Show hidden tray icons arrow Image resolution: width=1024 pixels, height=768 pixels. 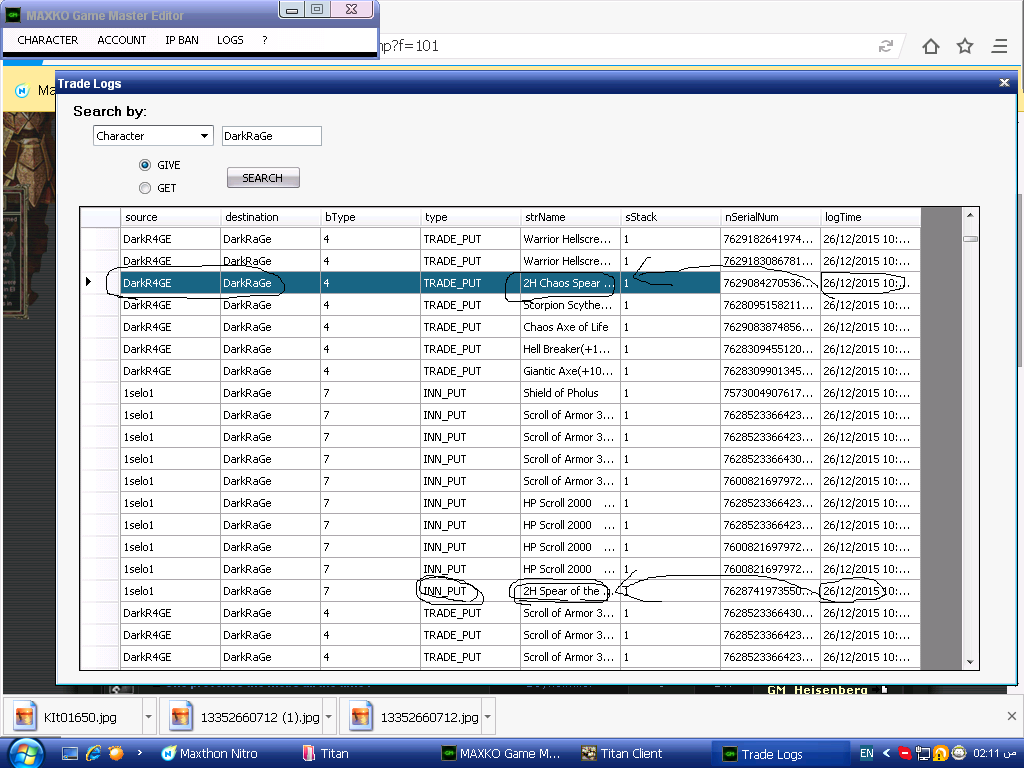pyautogui.click(x=886, y=753)
